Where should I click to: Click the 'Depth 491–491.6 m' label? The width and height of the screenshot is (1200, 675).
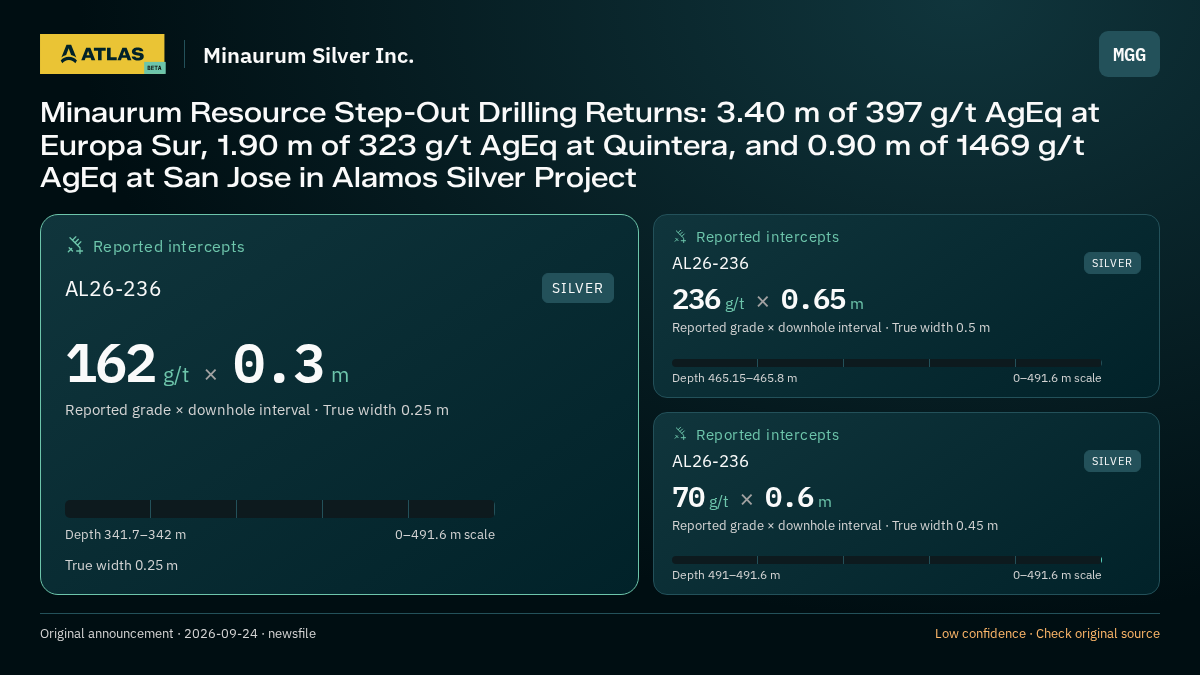pos(726,575)
